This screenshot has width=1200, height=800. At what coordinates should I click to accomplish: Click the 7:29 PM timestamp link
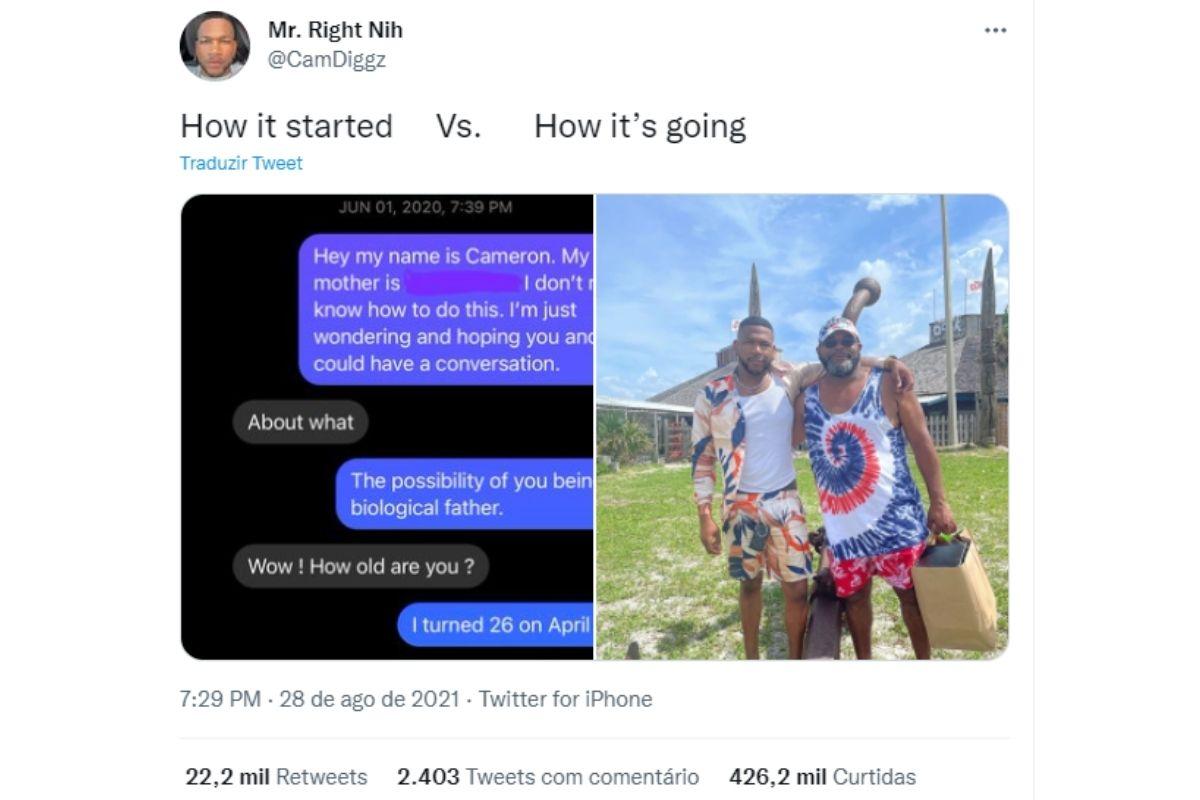[x=220, y=699]
